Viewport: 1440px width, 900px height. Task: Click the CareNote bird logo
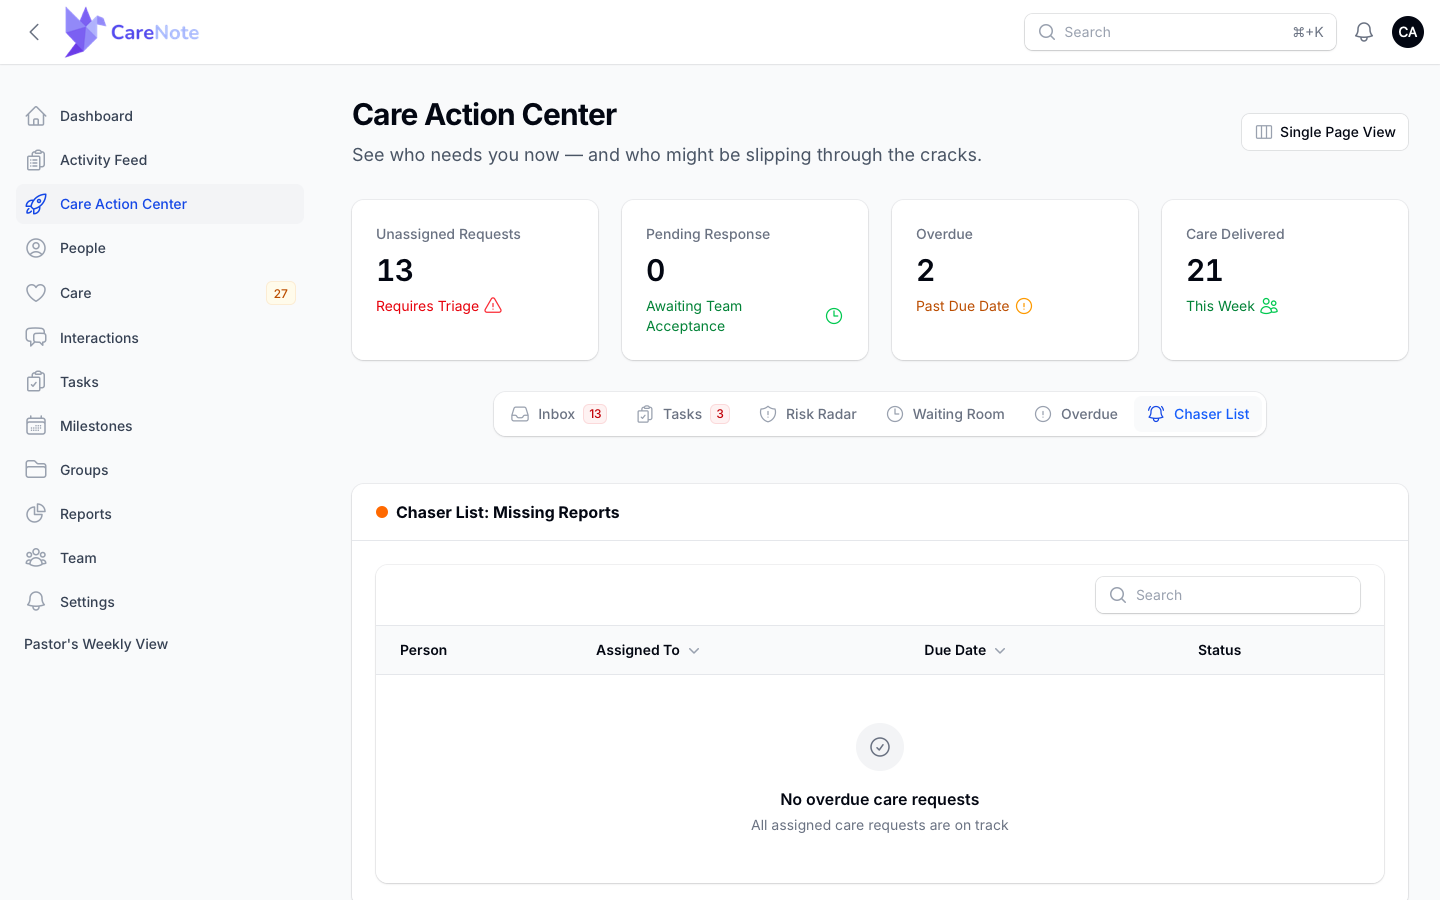tap(85, 32)
